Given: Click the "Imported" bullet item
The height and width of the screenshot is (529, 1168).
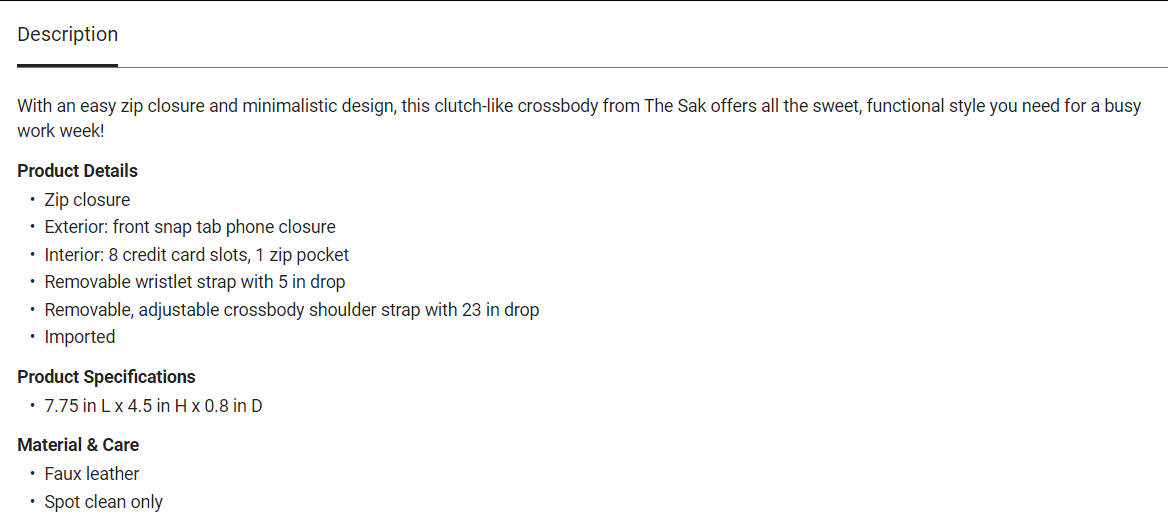Looking at the screenshot, I should (80, 337).
